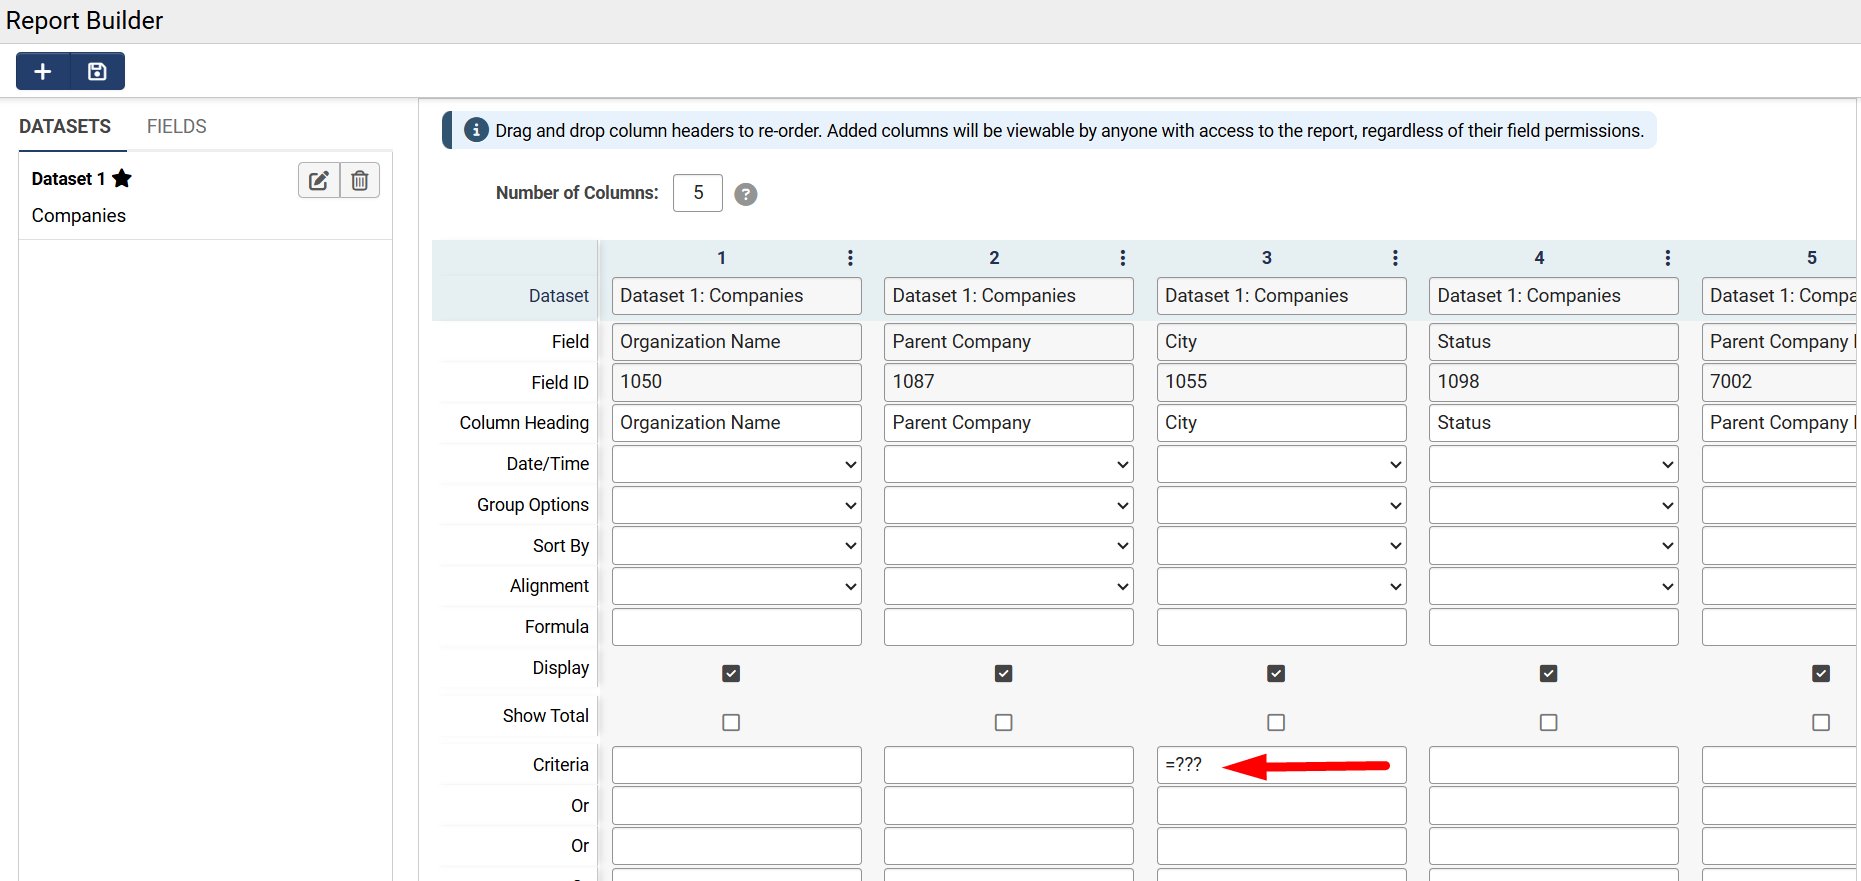Enable Show Total for column 1
The height and width of the screenshot is (881, 1861).
731,722
